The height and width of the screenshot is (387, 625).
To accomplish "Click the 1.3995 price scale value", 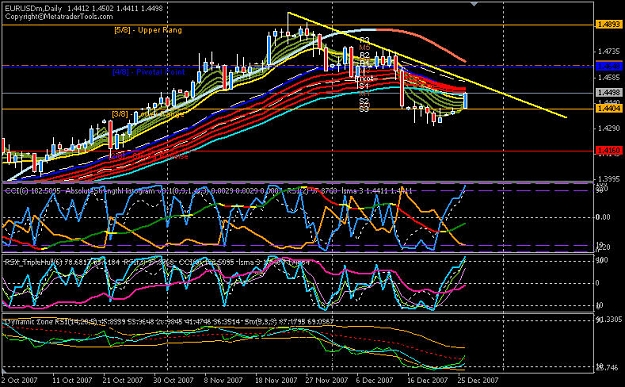I will [608, 179].
